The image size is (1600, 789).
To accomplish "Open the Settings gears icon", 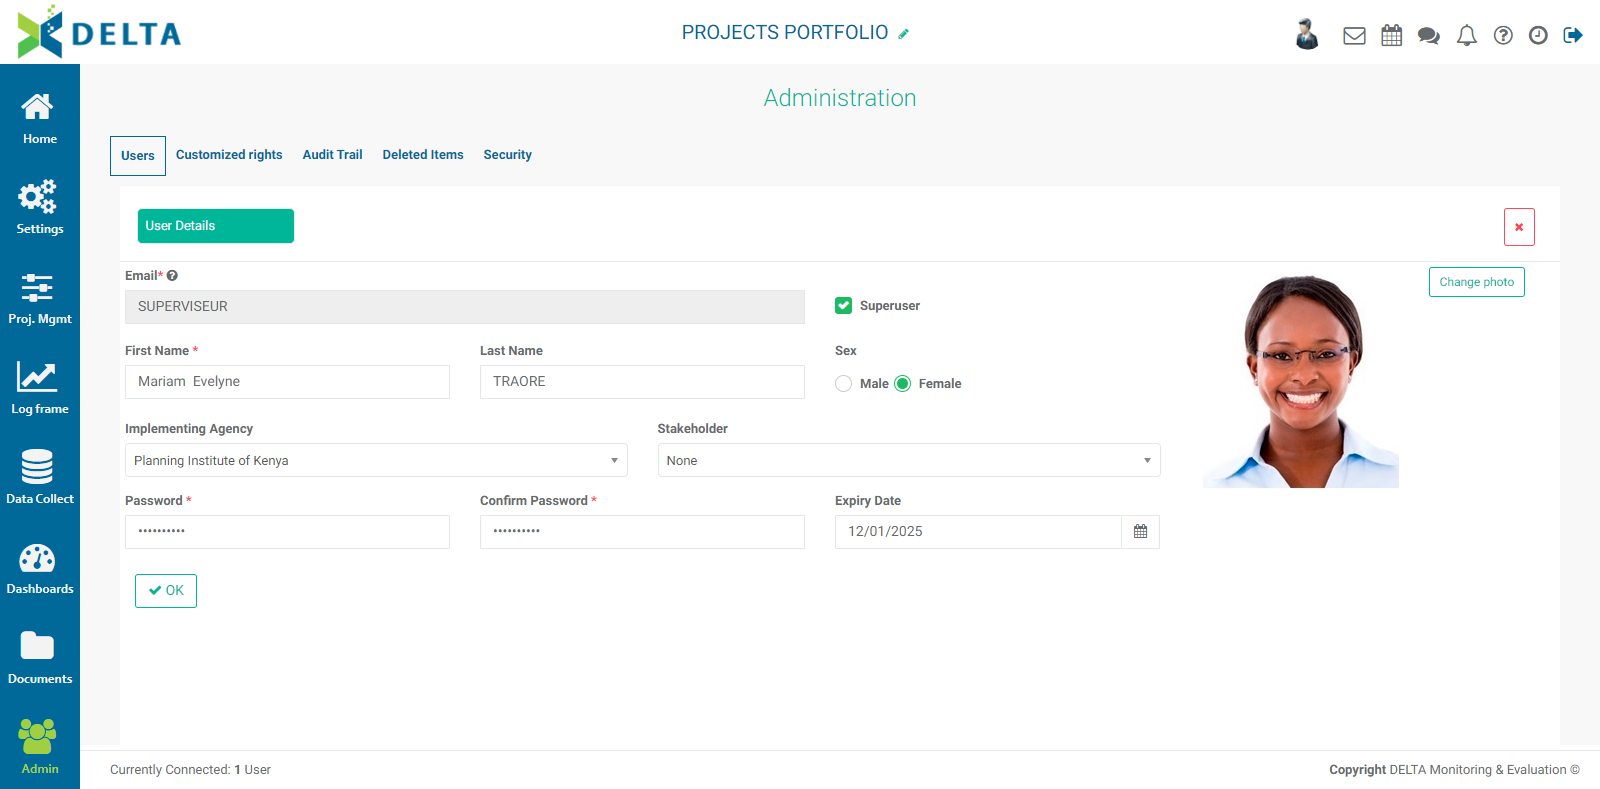I will [x=38, y=197].
